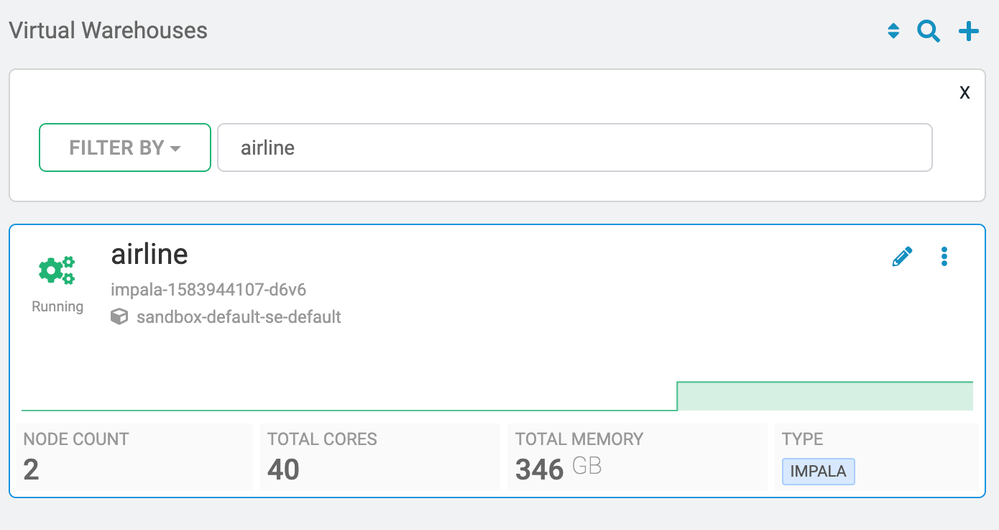The width and height of the screenshot is (999, 530).
Task: Click the Running status gears icon
Action: click(x=57, y=271)
